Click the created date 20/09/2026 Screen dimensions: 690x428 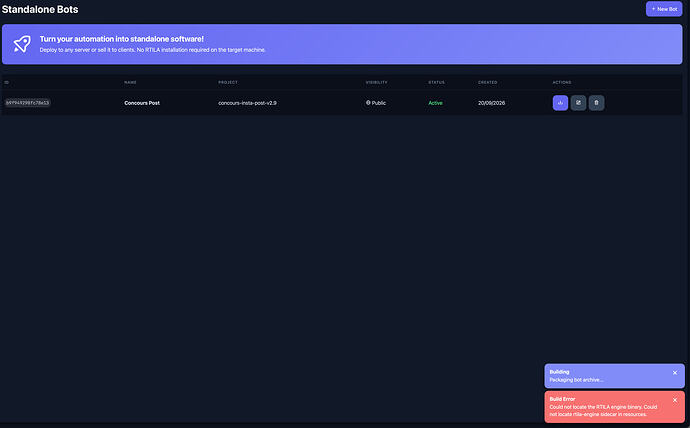click(492, 103)
